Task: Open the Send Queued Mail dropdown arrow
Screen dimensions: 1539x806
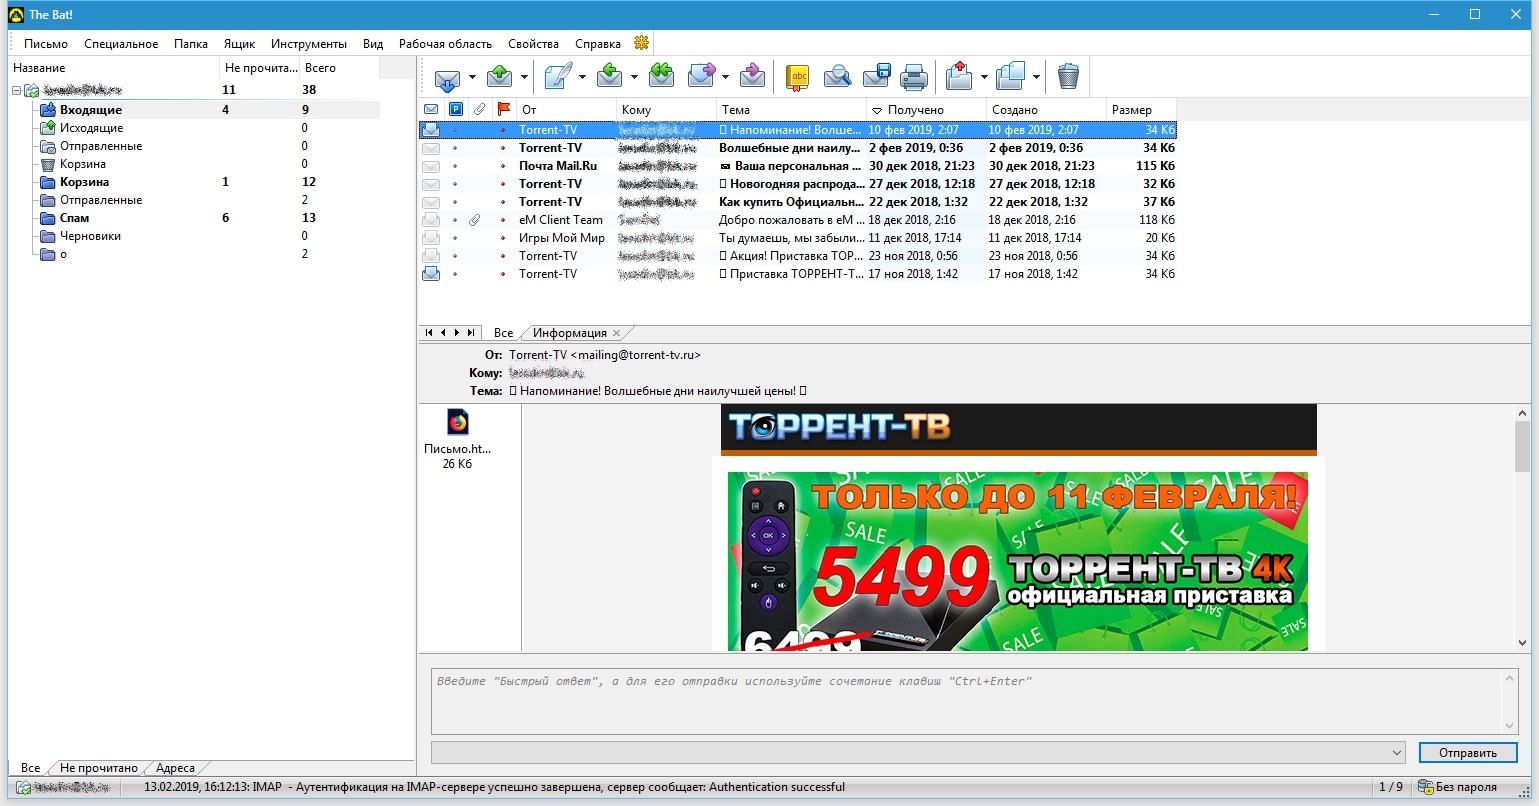Action: (x=524, y=77)
